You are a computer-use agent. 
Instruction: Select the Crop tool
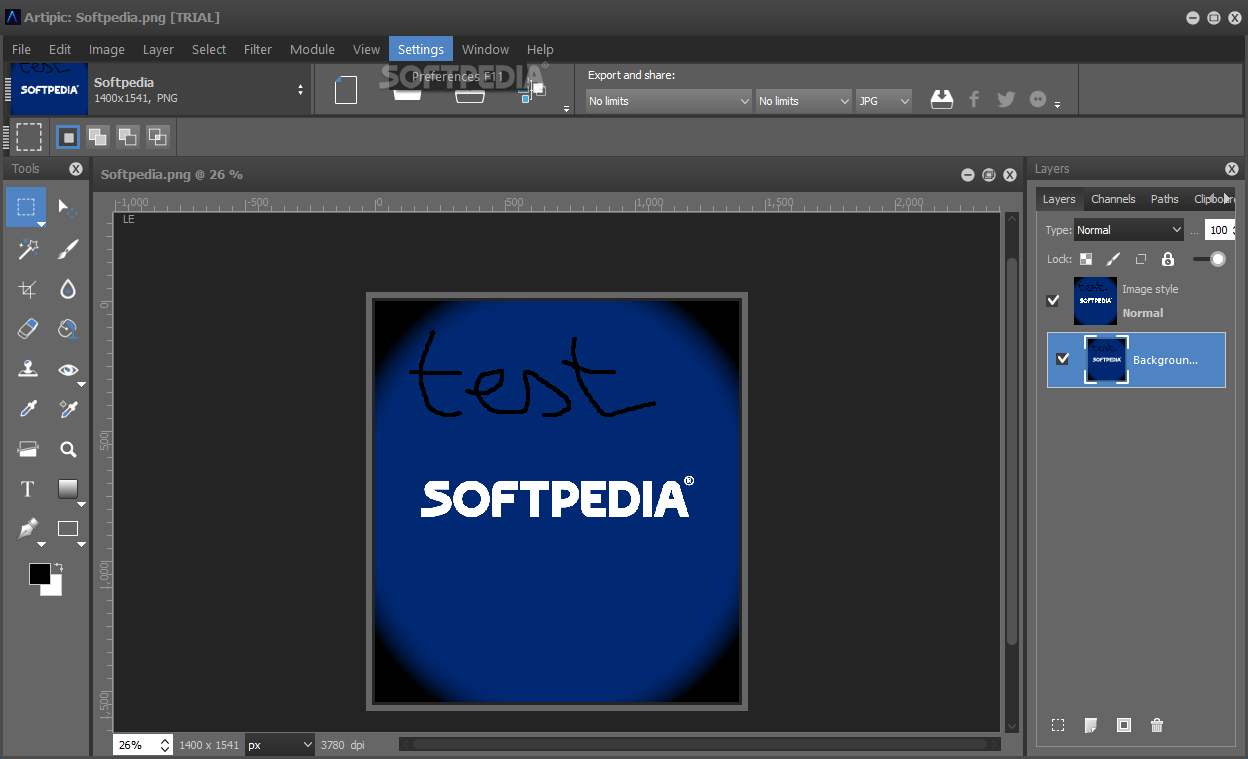click(28, 289)
